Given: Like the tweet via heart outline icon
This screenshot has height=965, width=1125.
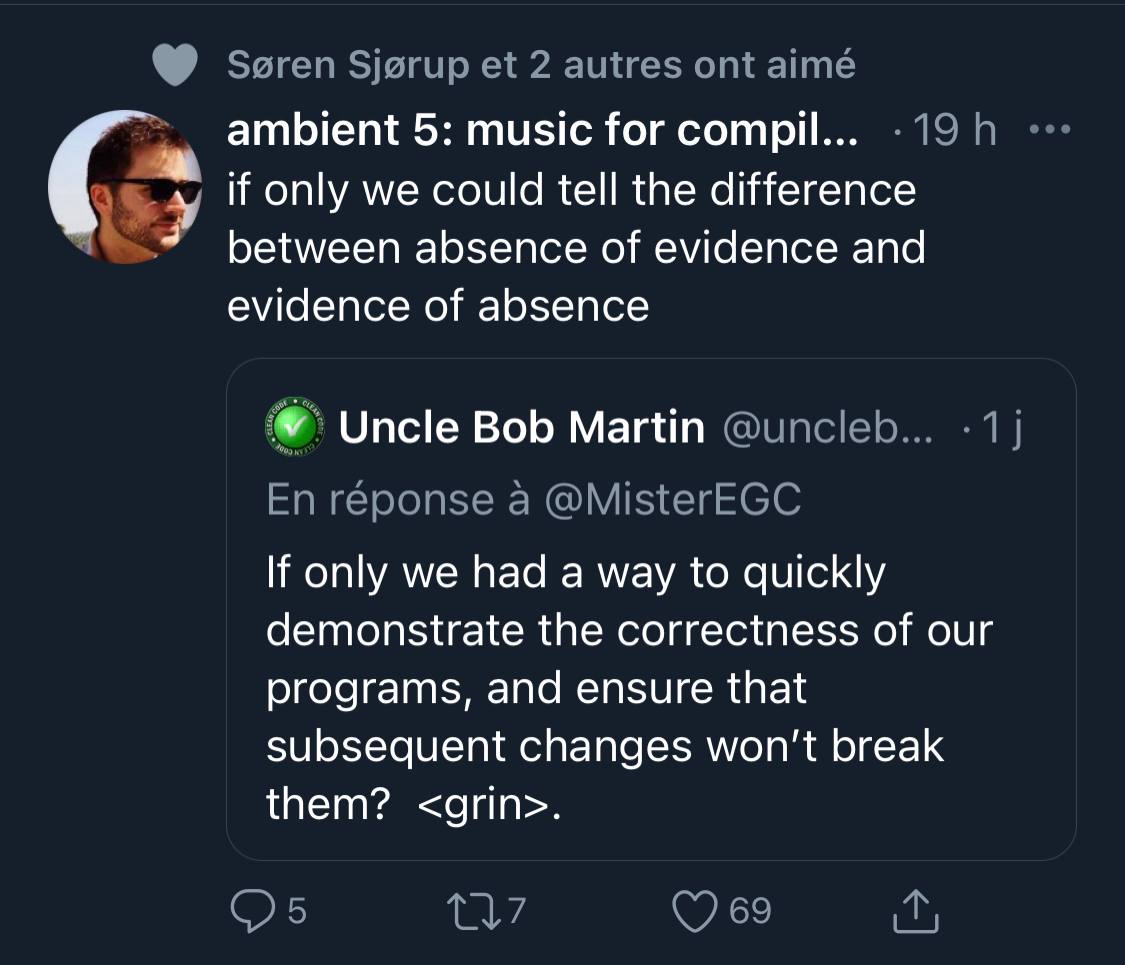Looking at the screenshot, I should 697,911.
